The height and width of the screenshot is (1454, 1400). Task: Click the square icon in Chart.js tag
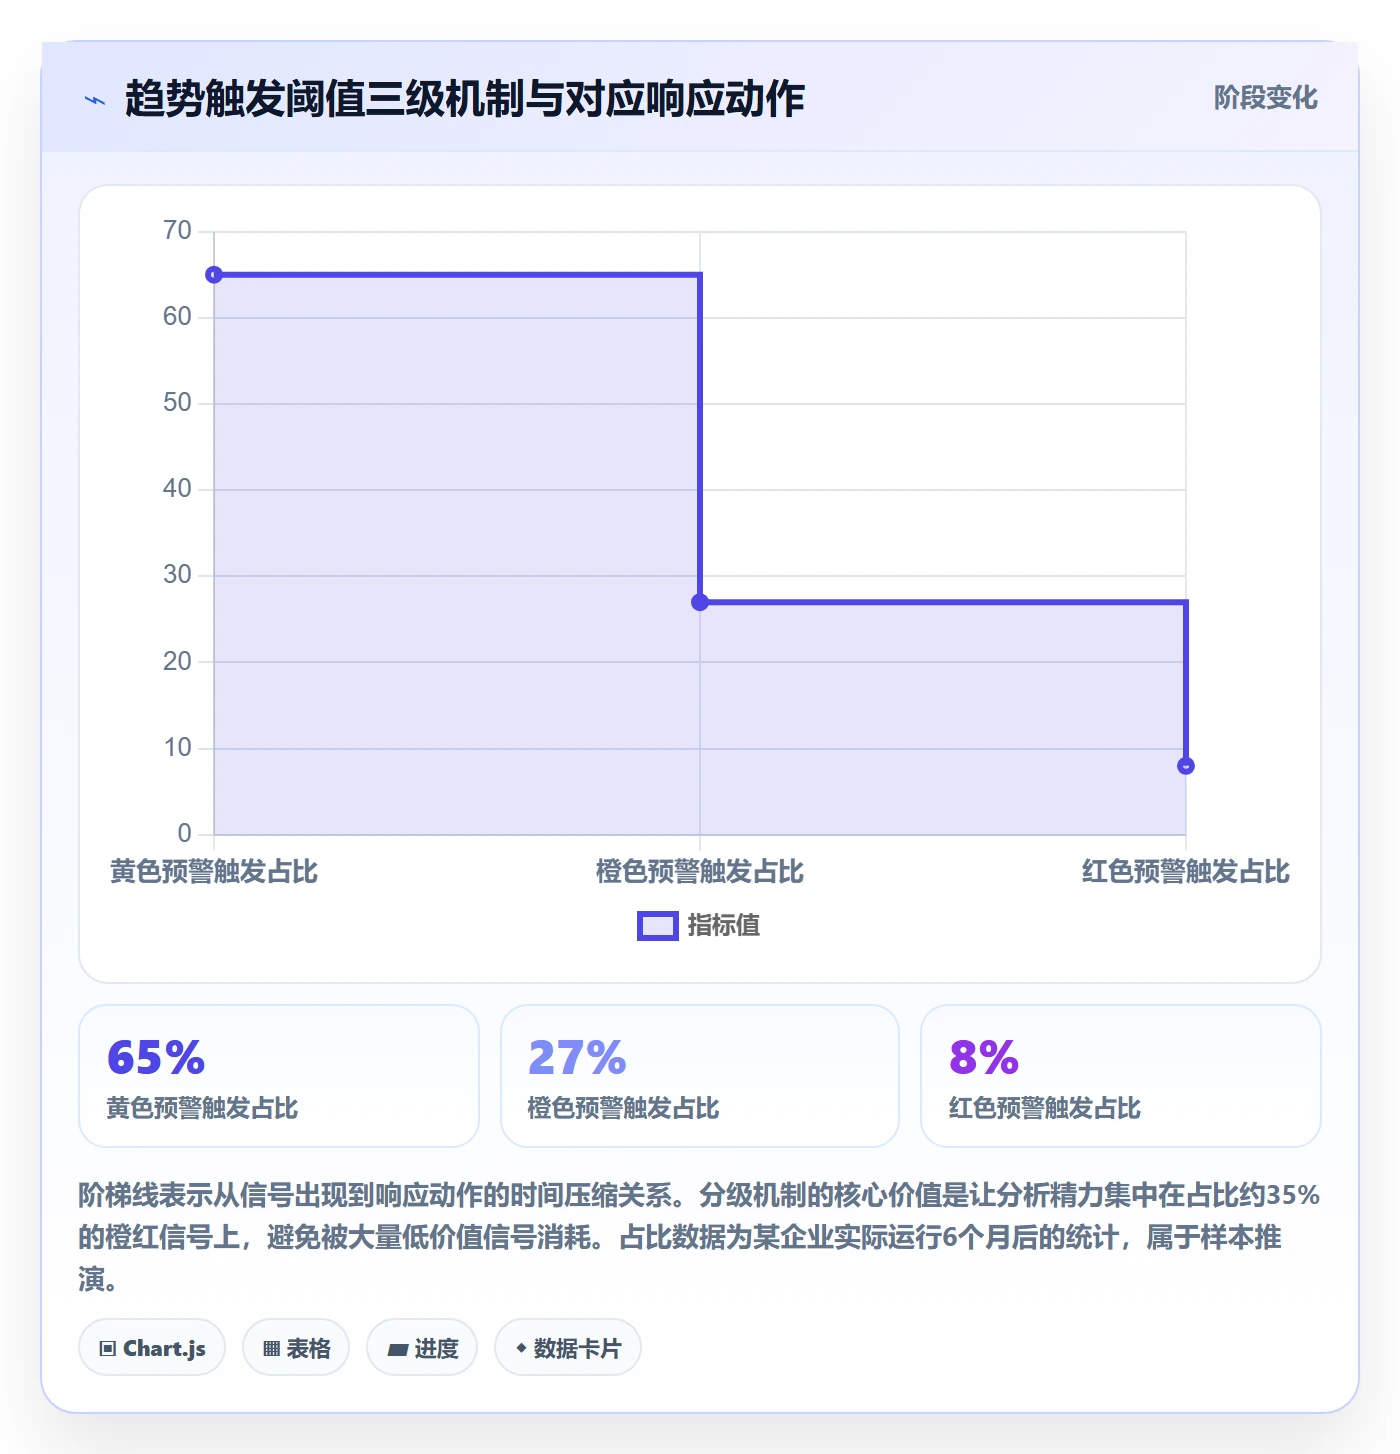108,1349
